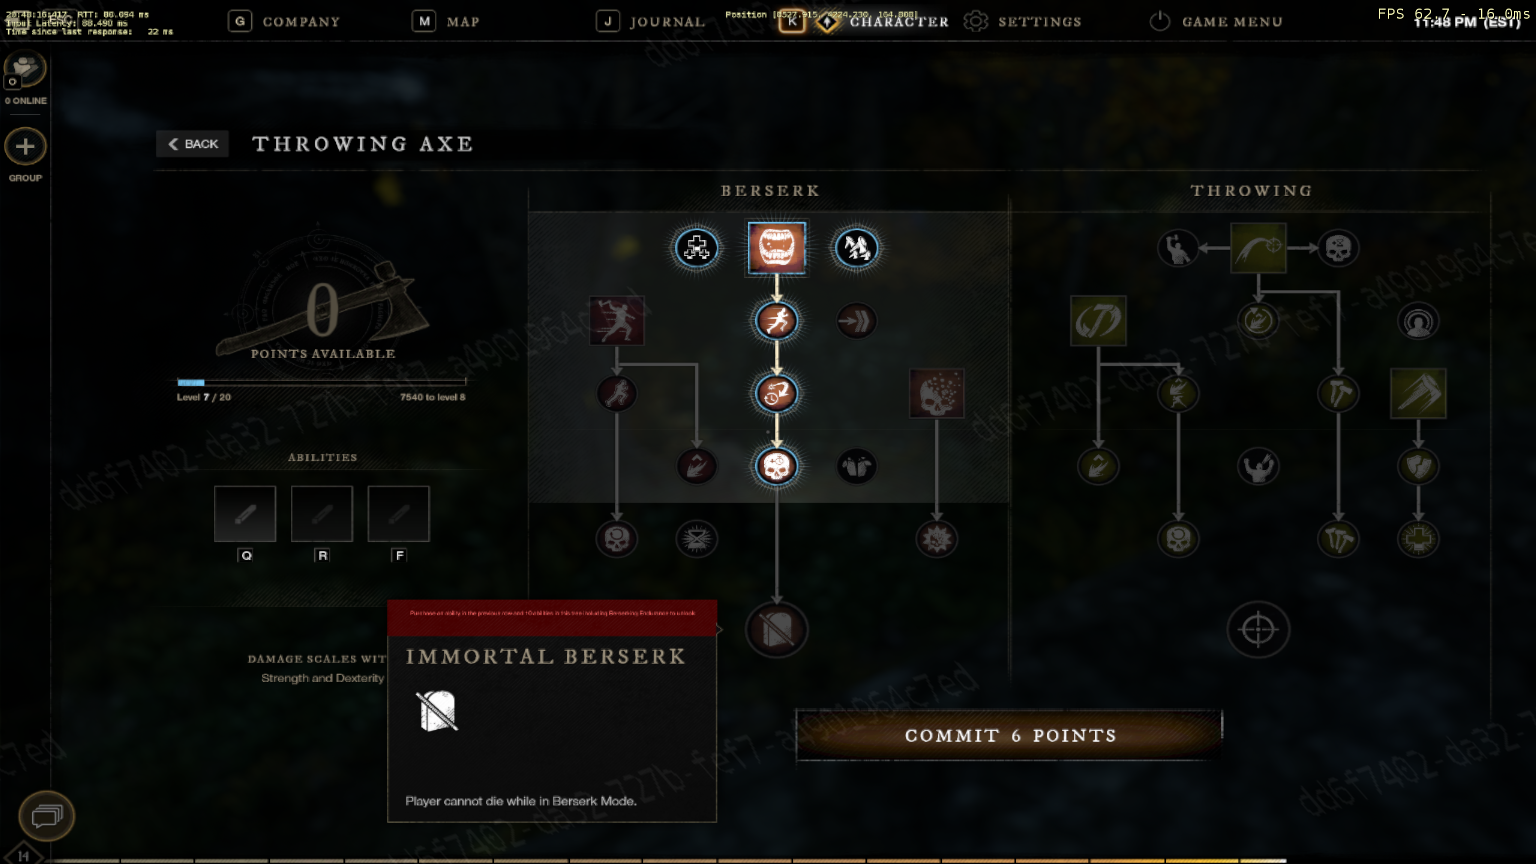This screenshot has width=1536, height=864.
Task: Select the Berserk roaring mouth ability
Action: [777, 248]
